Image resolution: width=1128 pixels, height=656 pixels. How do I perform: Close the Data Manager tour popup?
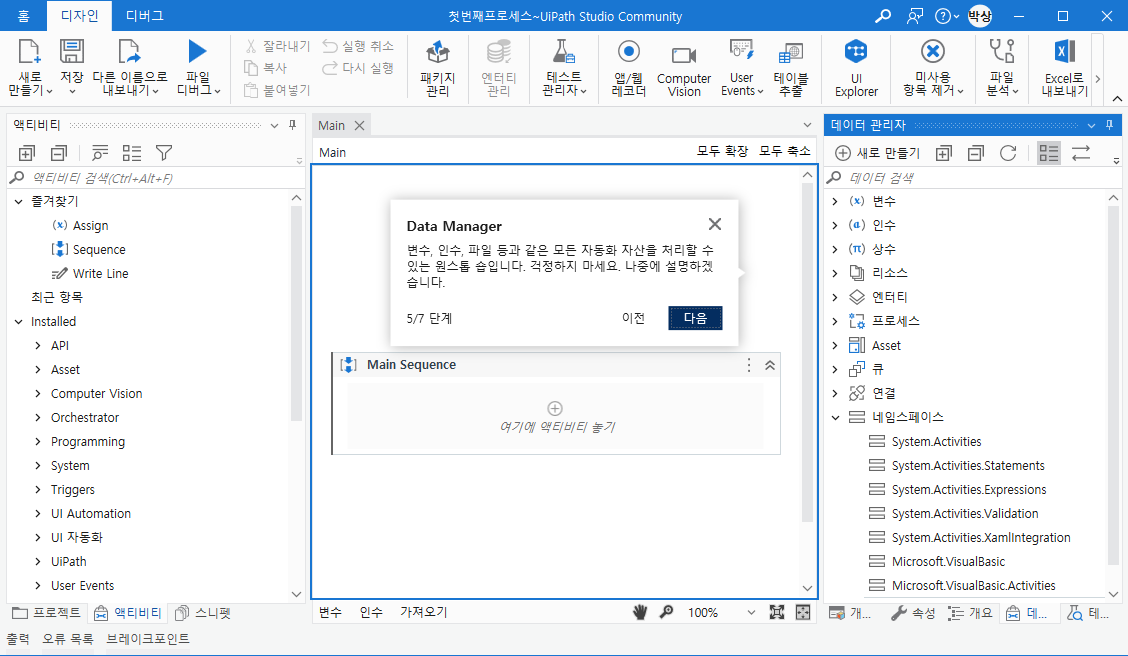[x=714, y=224]
